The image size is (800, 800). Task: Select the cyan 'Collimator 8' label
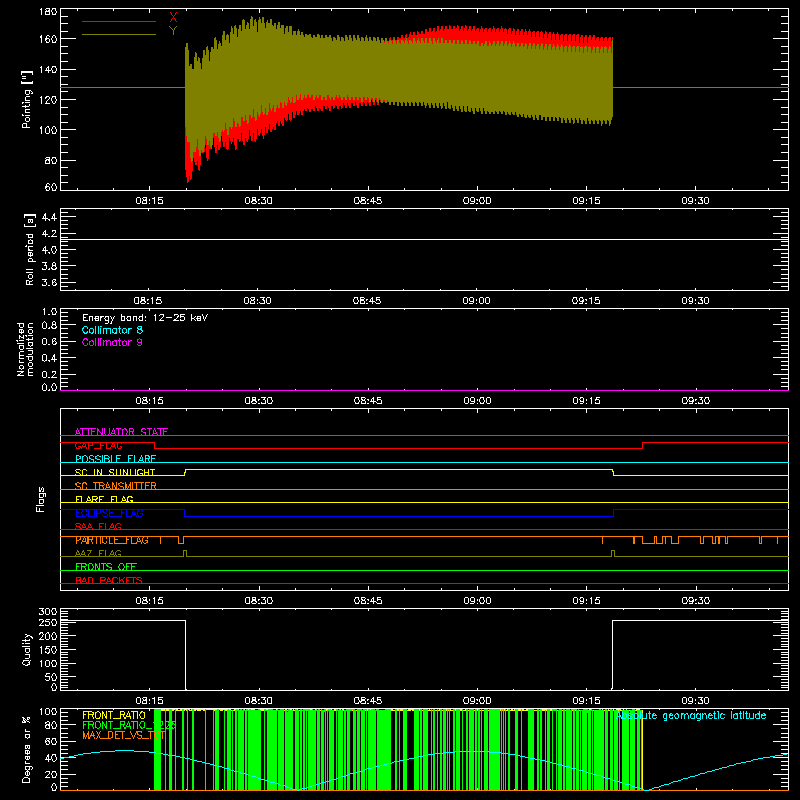coord(112,330)
